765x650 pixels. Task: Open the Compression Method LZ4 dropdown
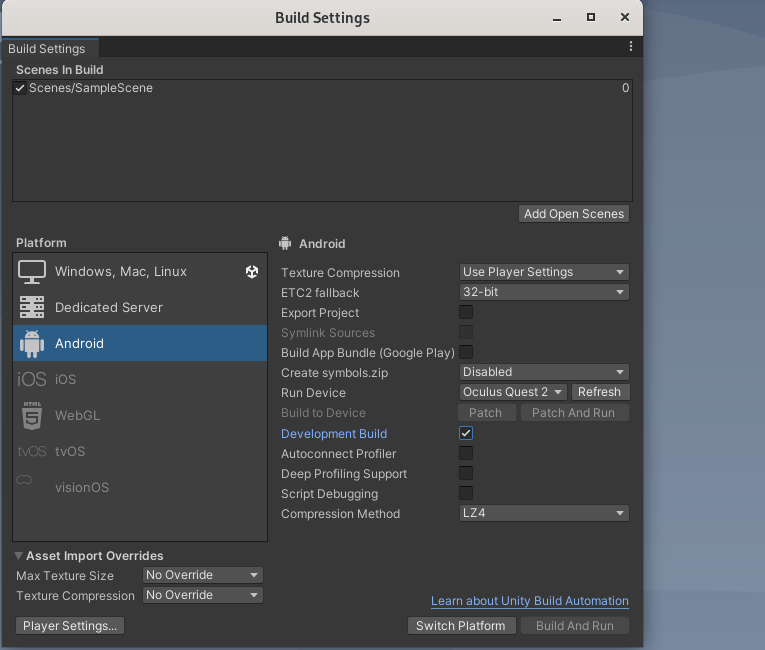[x=544, y=514]
